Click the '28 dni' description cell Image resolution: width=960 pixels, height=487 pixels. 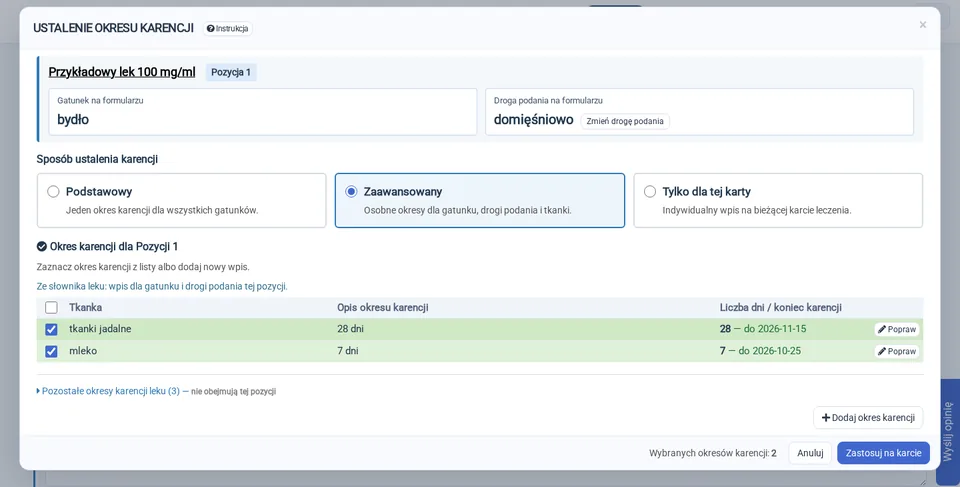click(350, 329)
